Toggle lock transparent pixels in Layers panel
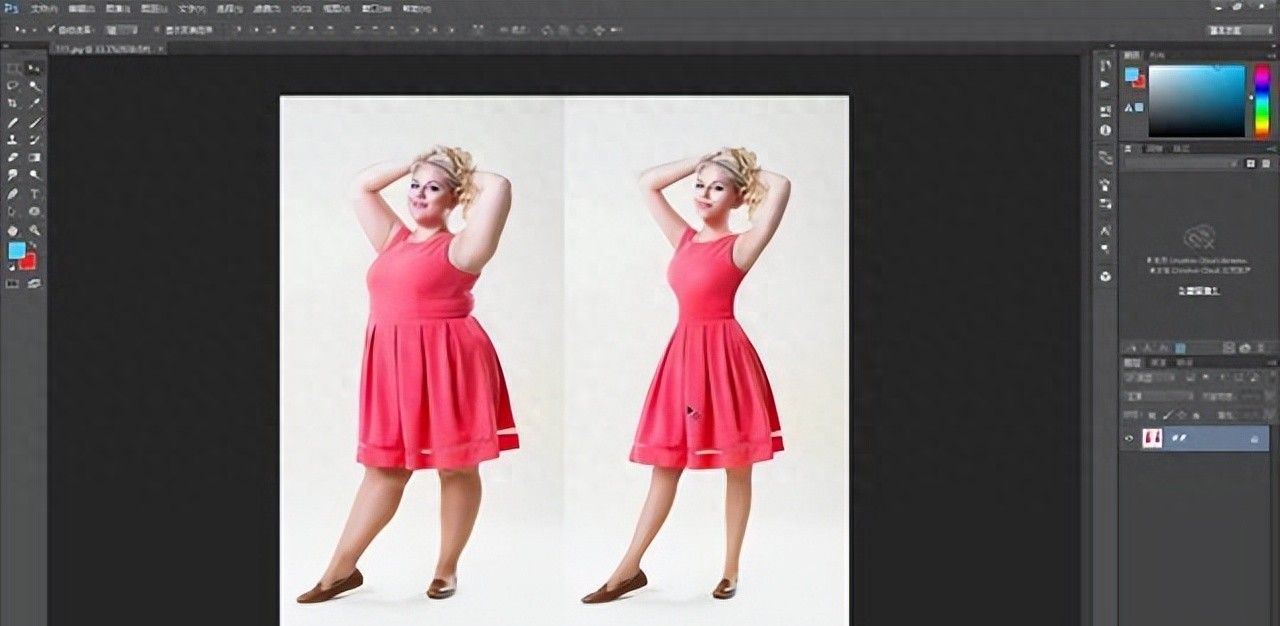 coord(1152,416)
